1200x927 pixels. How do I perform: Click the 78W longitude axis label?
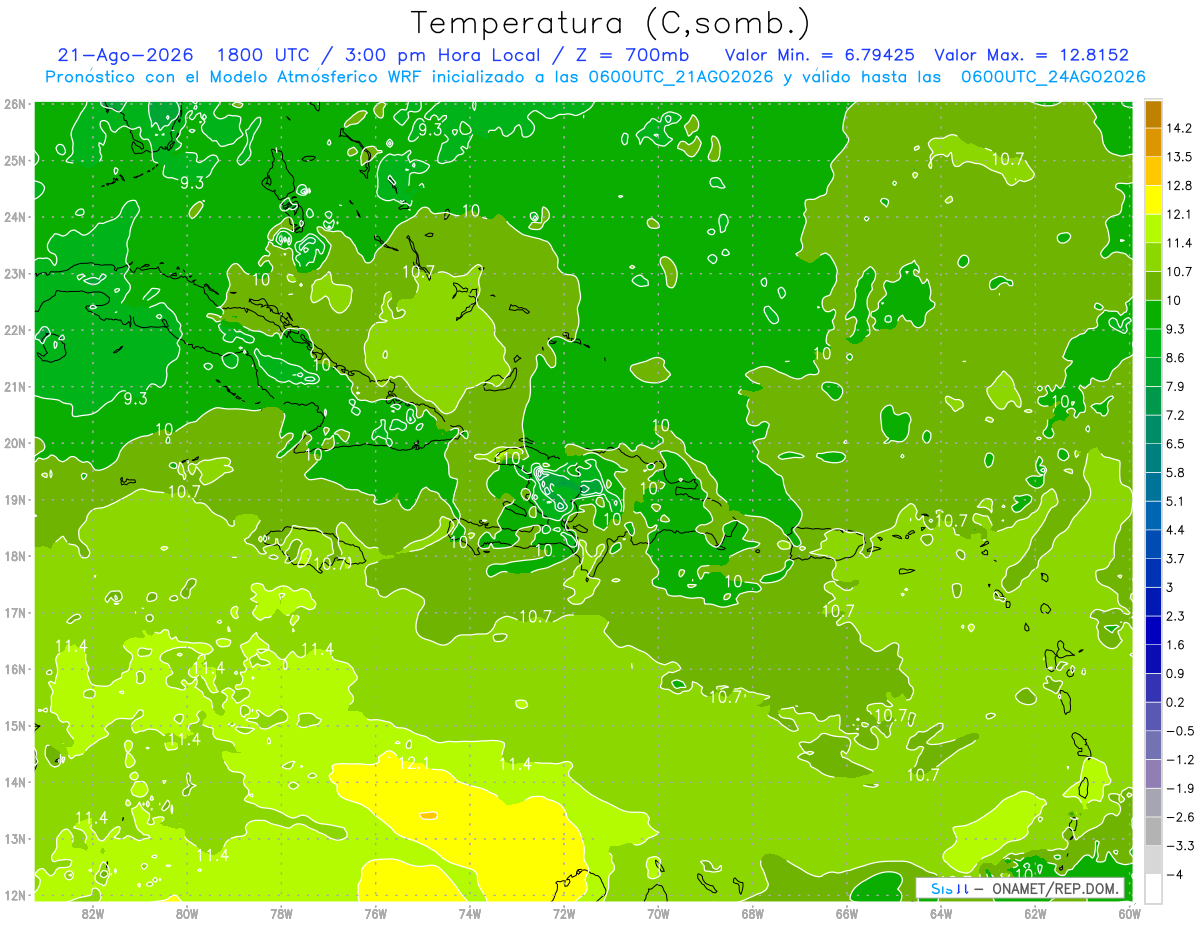281,913
